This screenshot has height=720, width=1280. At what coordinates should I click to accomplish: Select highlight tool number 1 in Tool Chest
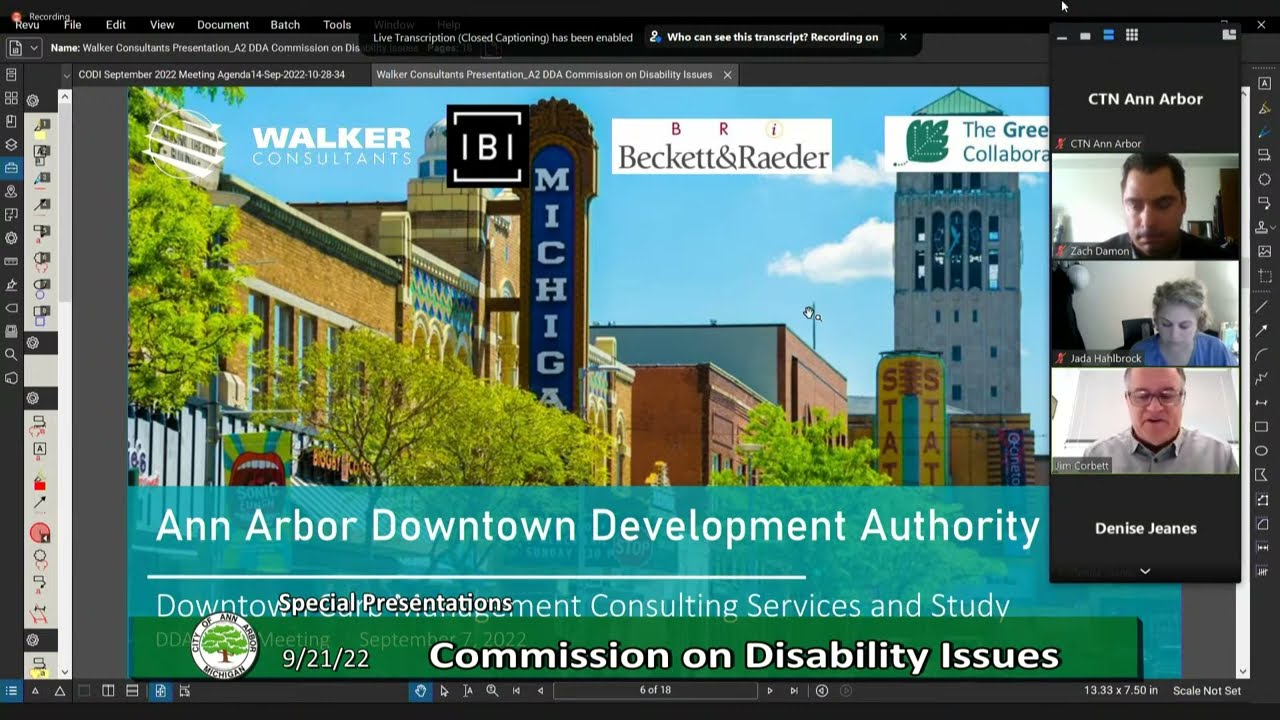click(40, 128)
